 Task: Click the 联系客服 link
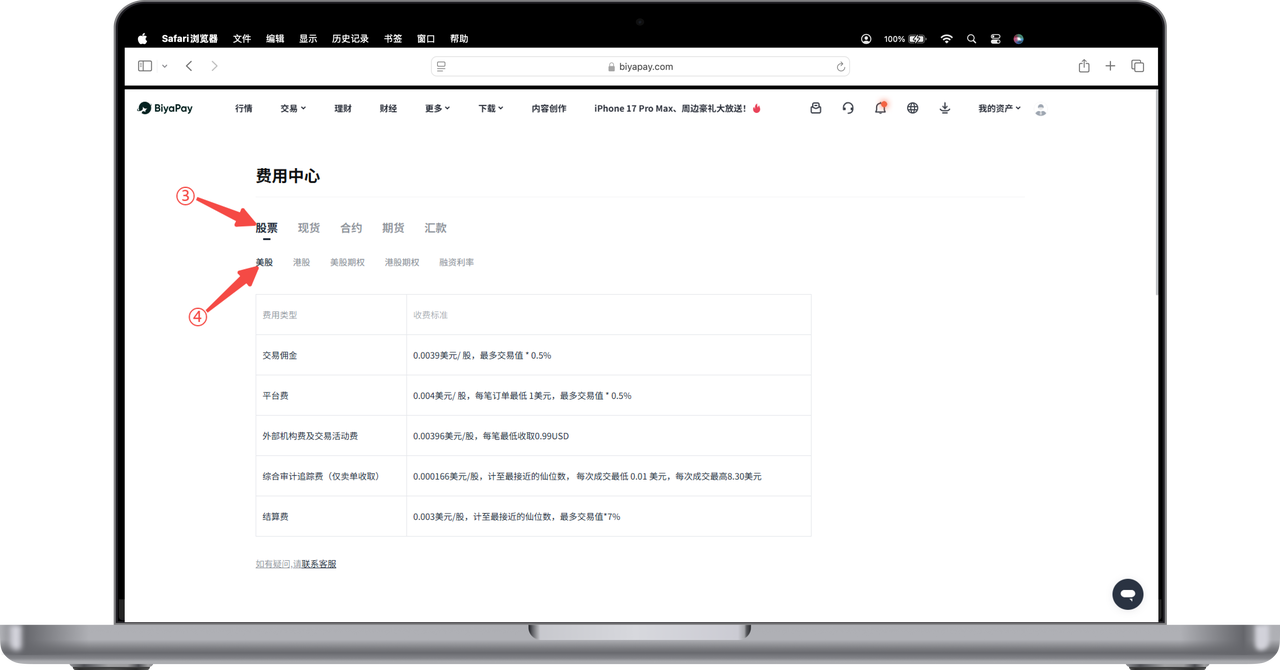coord(319,564)
